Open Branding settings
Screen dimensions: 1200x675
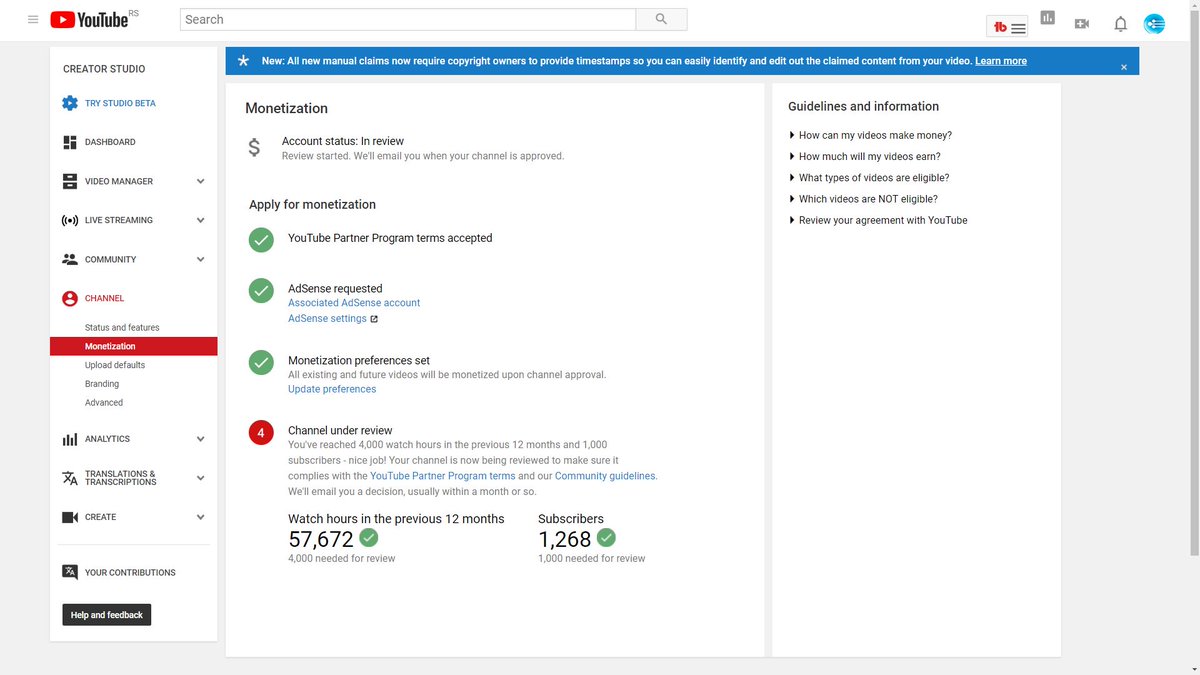pos(102,384)
